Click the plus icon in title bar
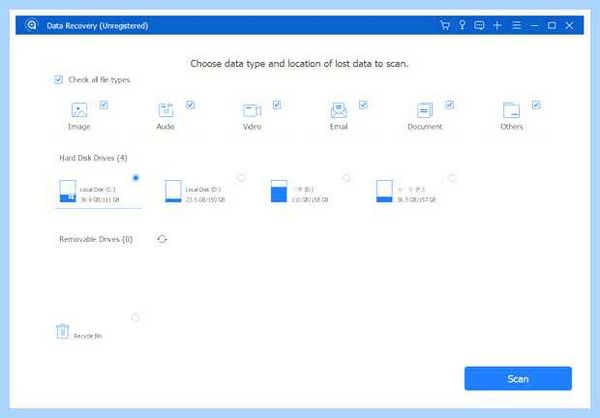600x418 pixels. [x=497, y=25]
